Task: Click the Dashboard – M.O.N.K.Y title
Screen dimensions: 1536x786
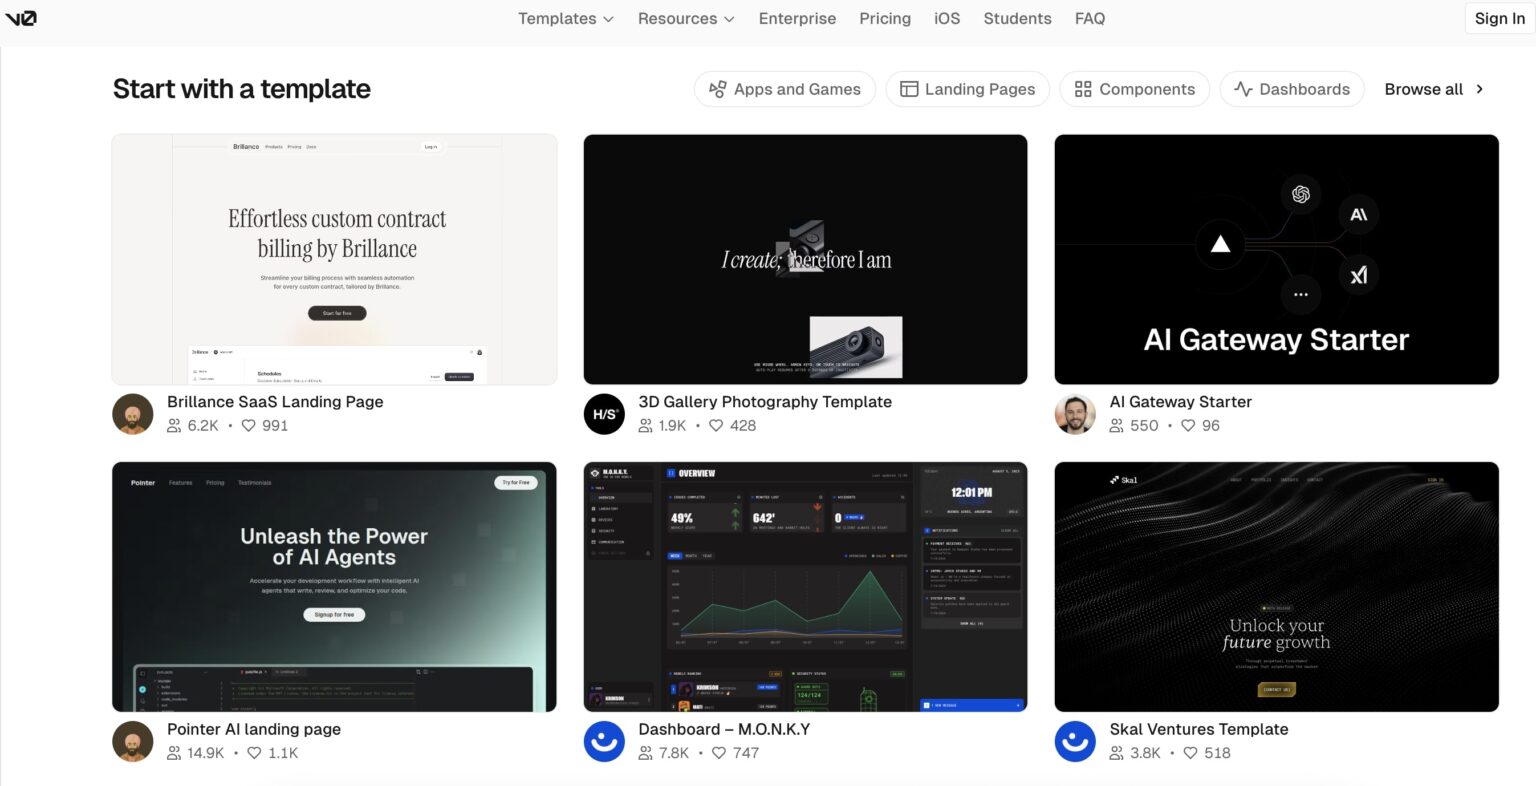Action: [724, 729]
